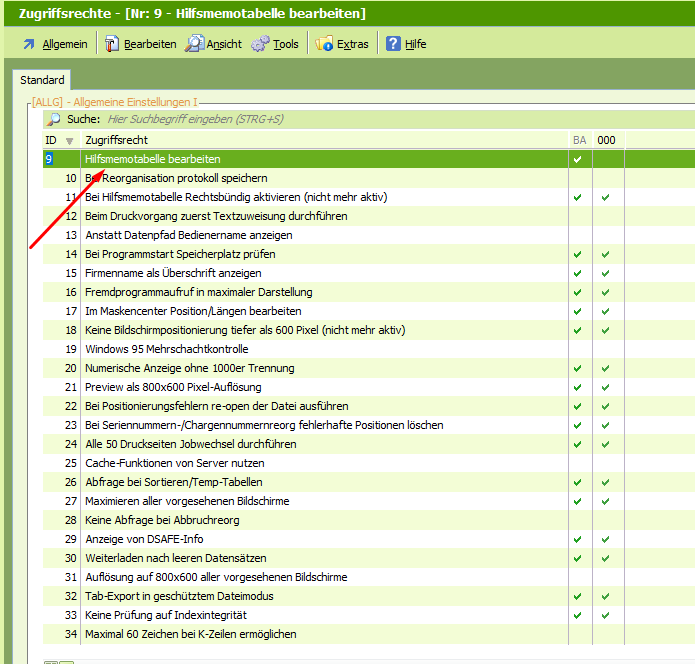Open the Tools menu
This screenshot has width=695, height=664.
pos(285,44)
